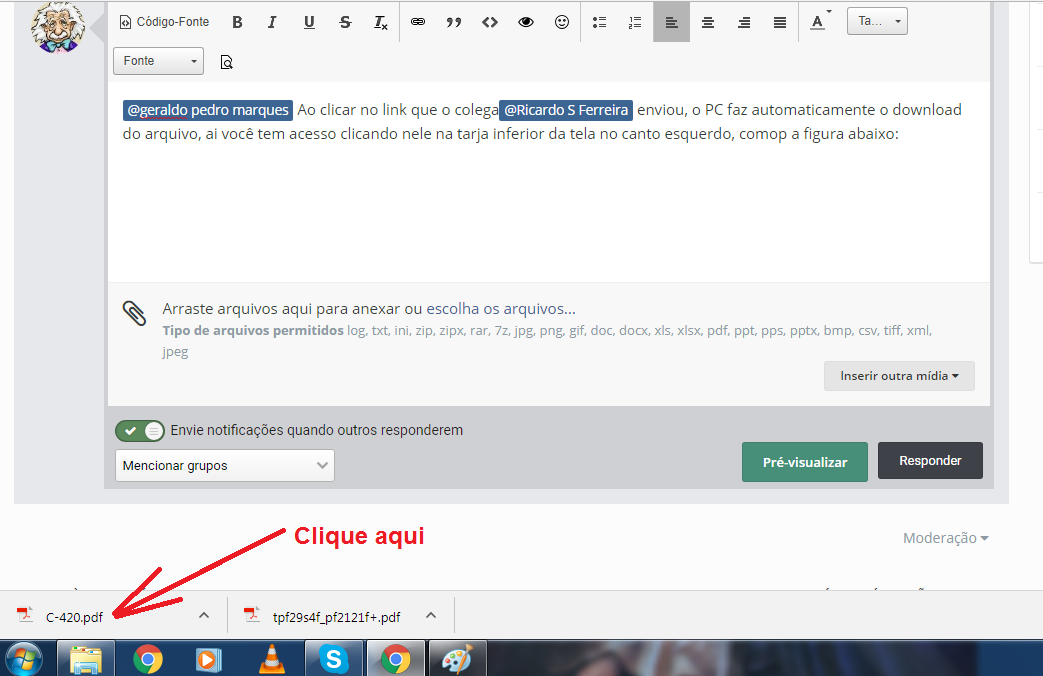
Task: Align text to the left
Action: click(671, 22)
